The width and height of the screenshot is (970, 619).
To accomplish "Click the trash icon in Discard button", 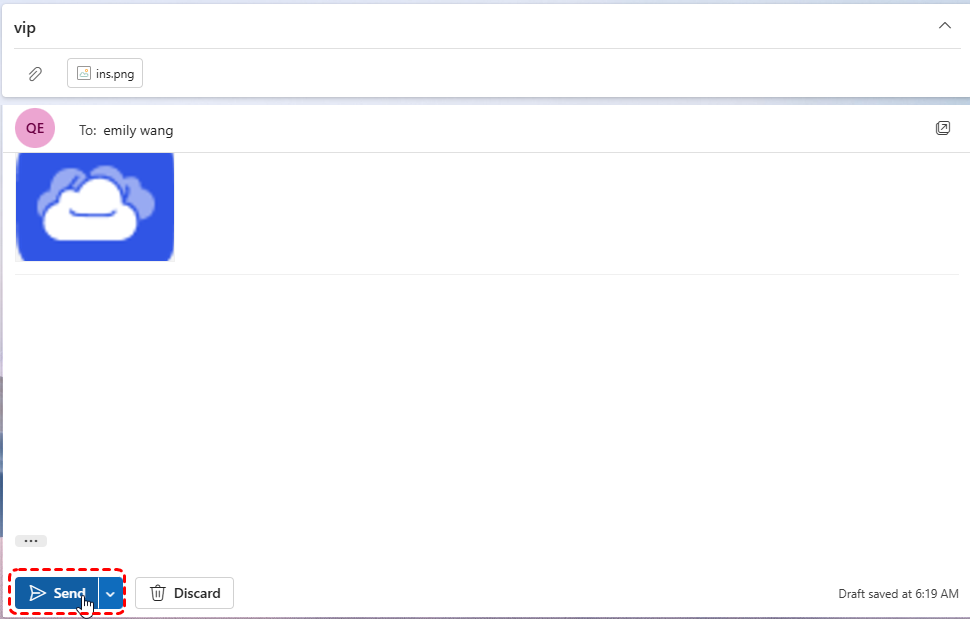I will 158,593.
